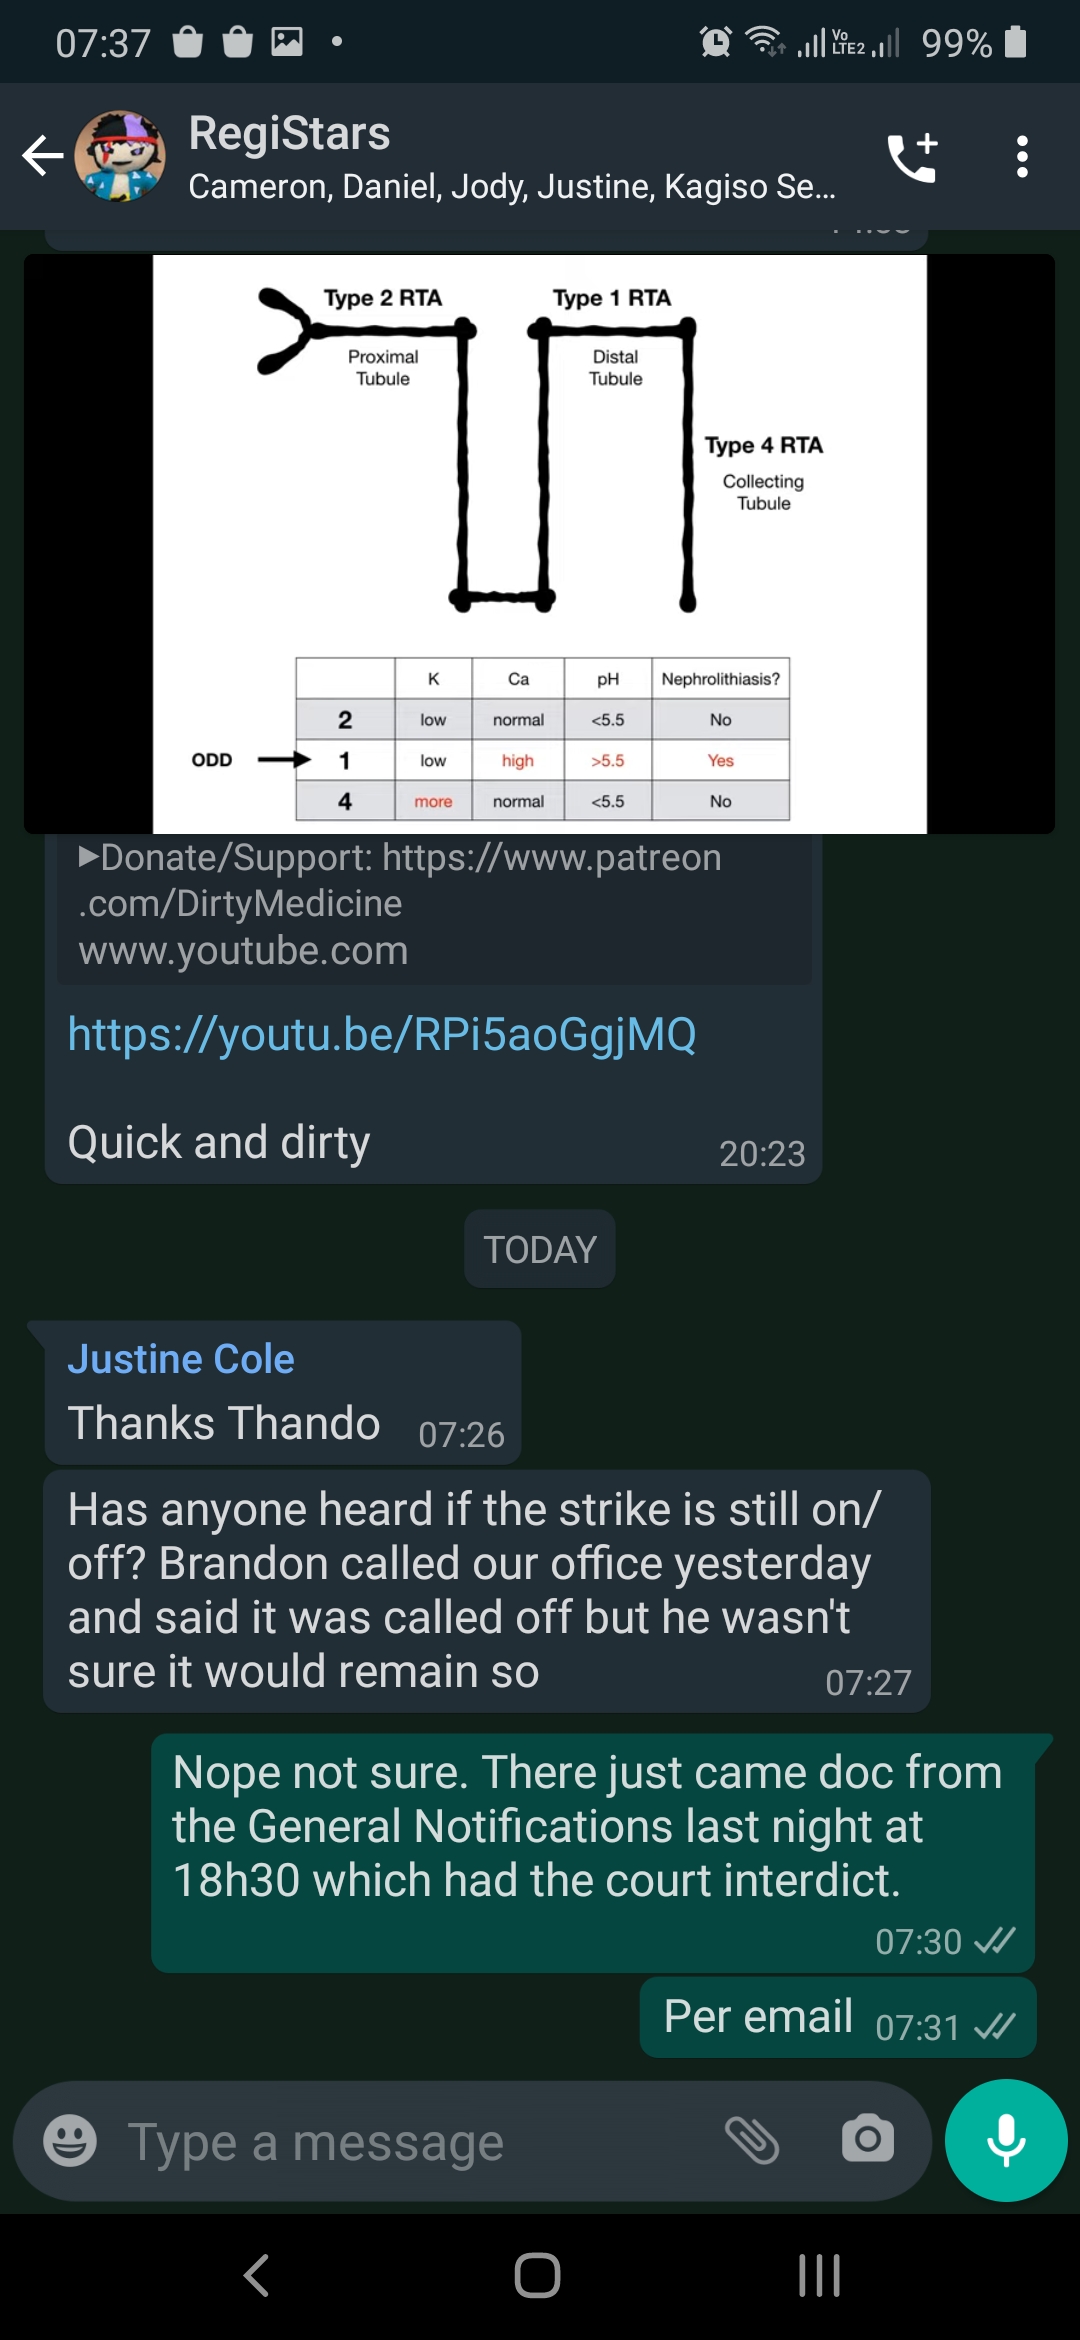Open the youtu.be/RPi5aoGgjMQ link
The image size is (1080, 2340).
pyautogui.click(x=382, y=1034)
